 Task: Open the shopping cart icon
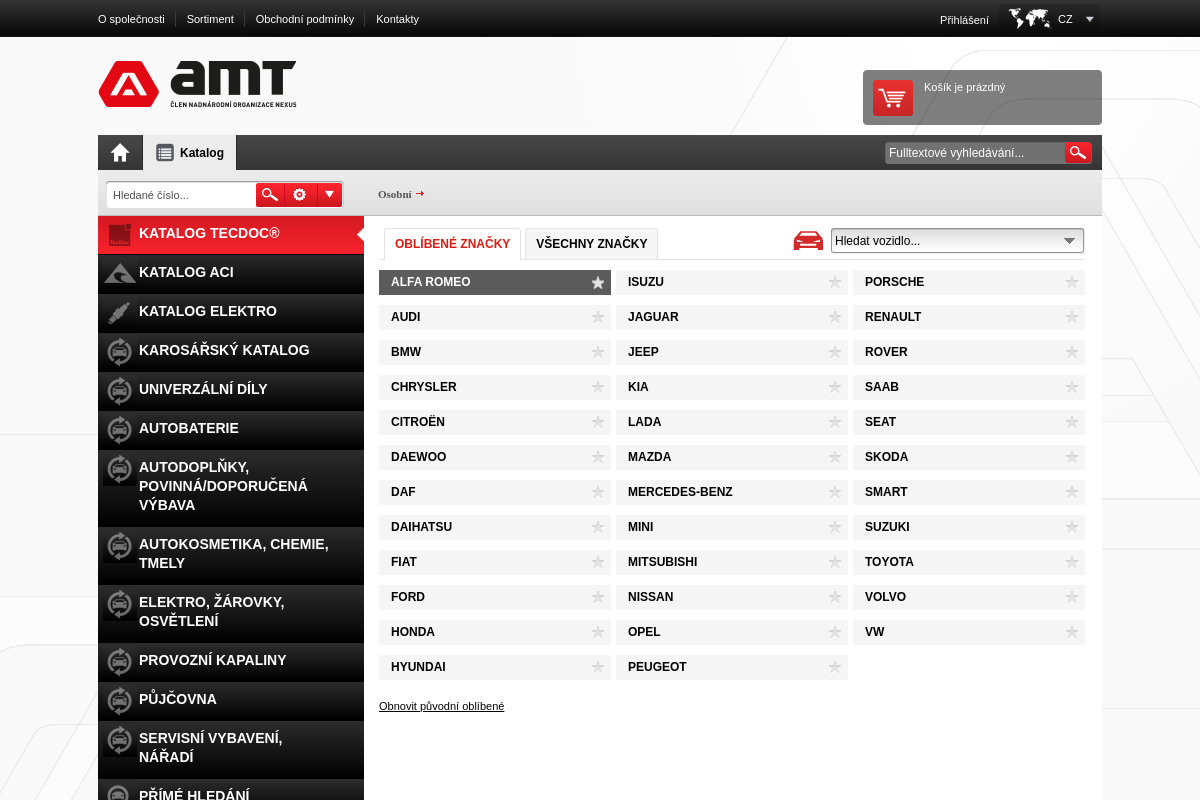[x=892, y=98]
